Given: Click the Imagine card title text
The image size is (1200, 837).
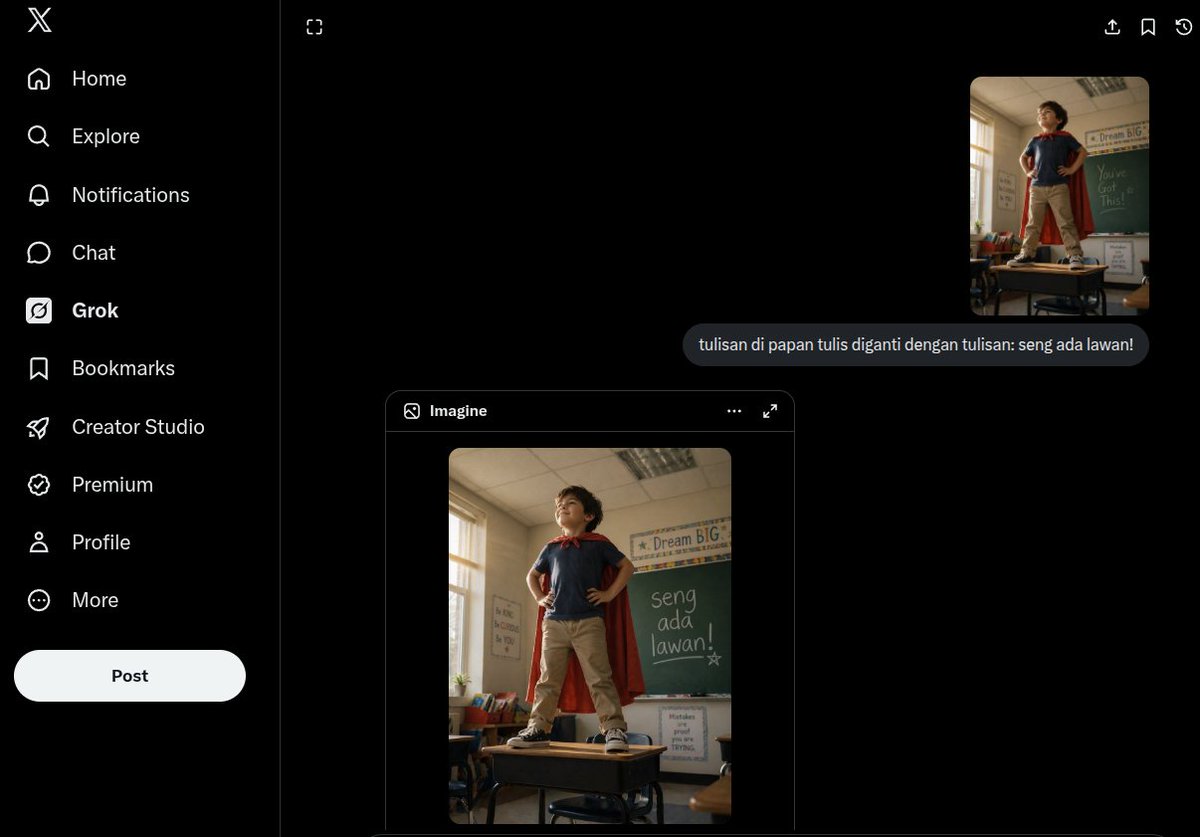Looking at the screenshot, I should click(x=458, y=411).
